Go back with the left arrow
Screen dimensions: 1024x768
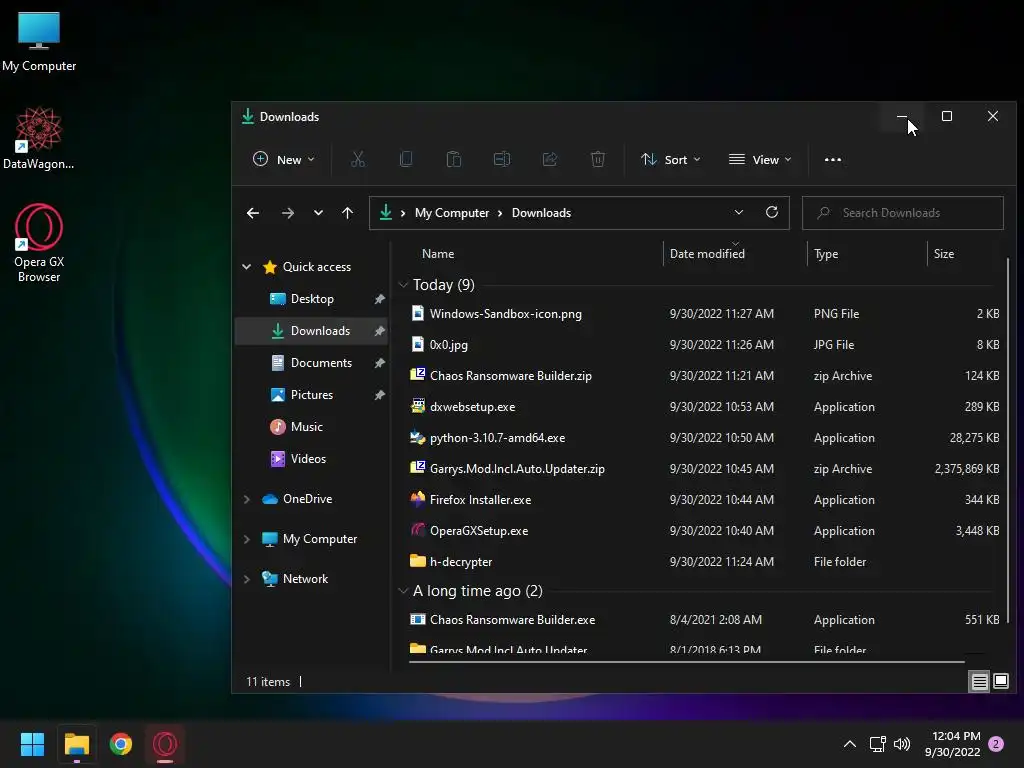(x=253, y=213)
